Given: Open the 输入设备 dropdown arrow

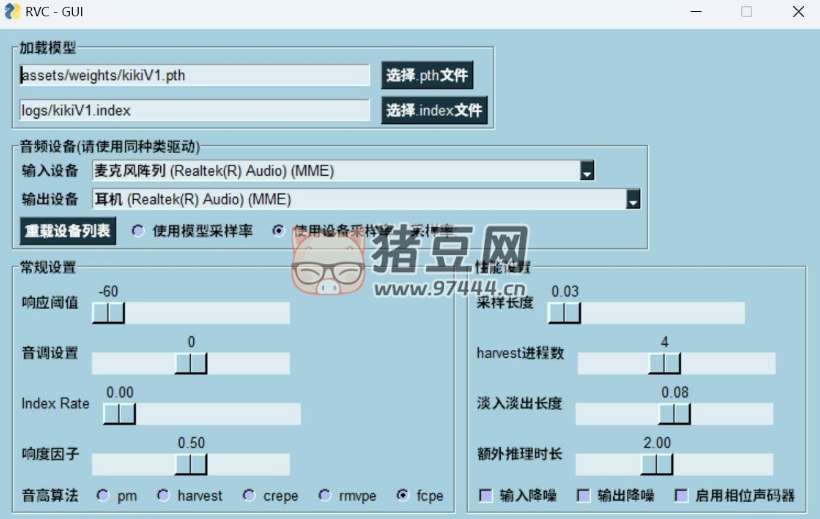Looking at the screenshot, I should pyautogui.click(x=587, y=171).
